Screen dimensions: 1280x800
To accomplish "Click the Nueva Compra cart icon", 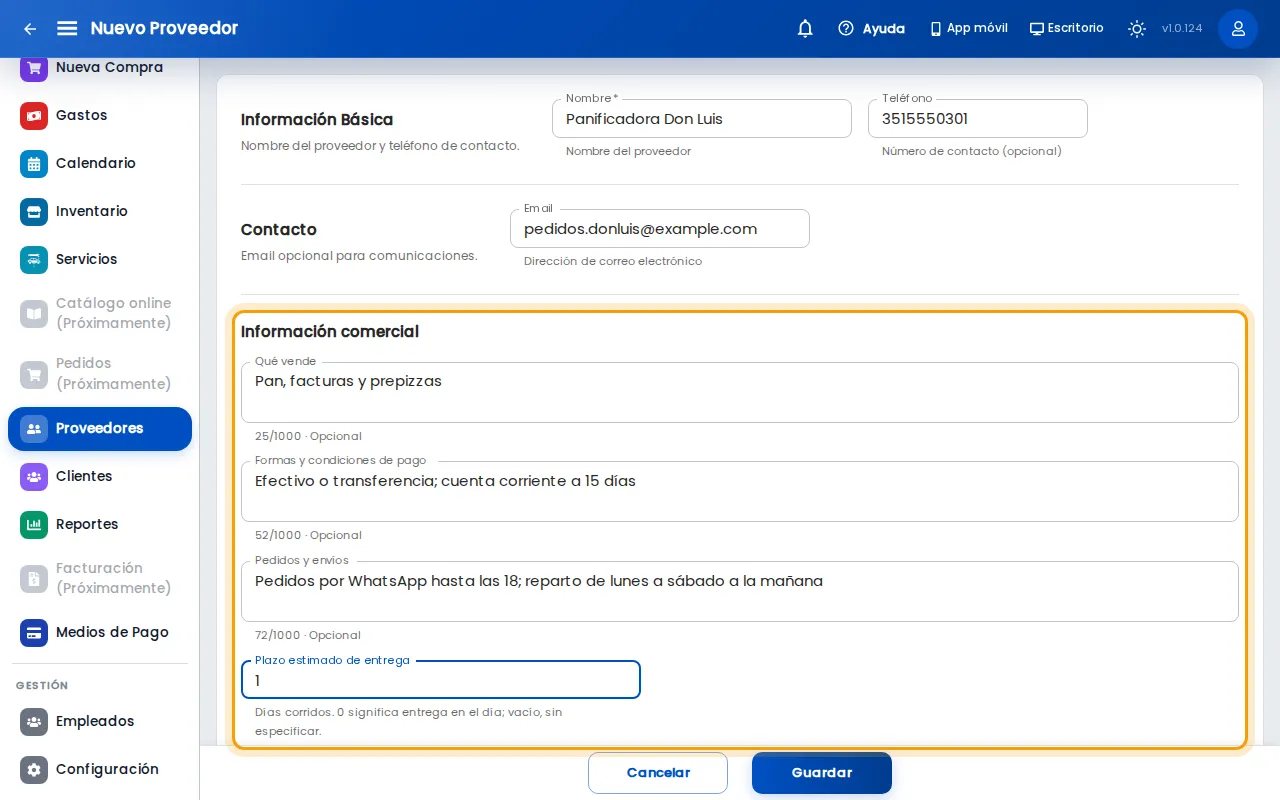I will pyautogui.click(x=34, y=68).
